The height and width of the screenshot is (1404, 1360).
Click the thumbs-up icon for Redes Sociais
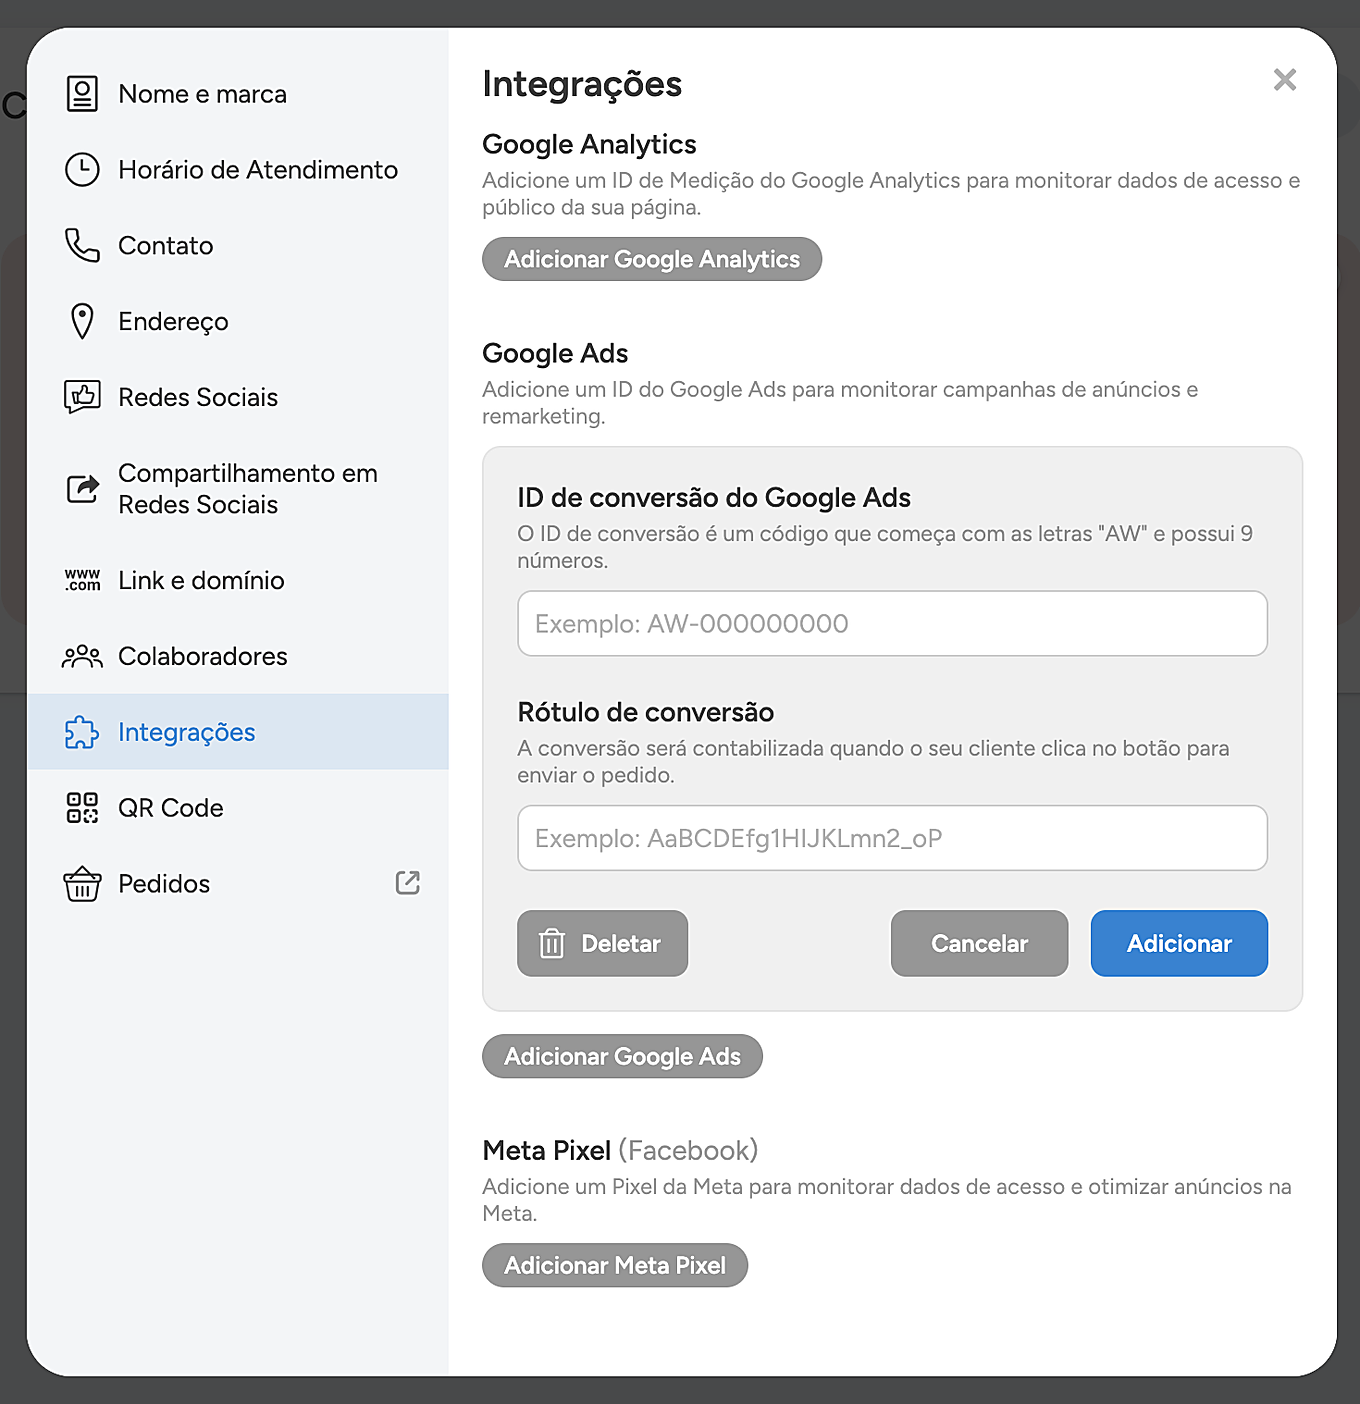coord(82,397)
